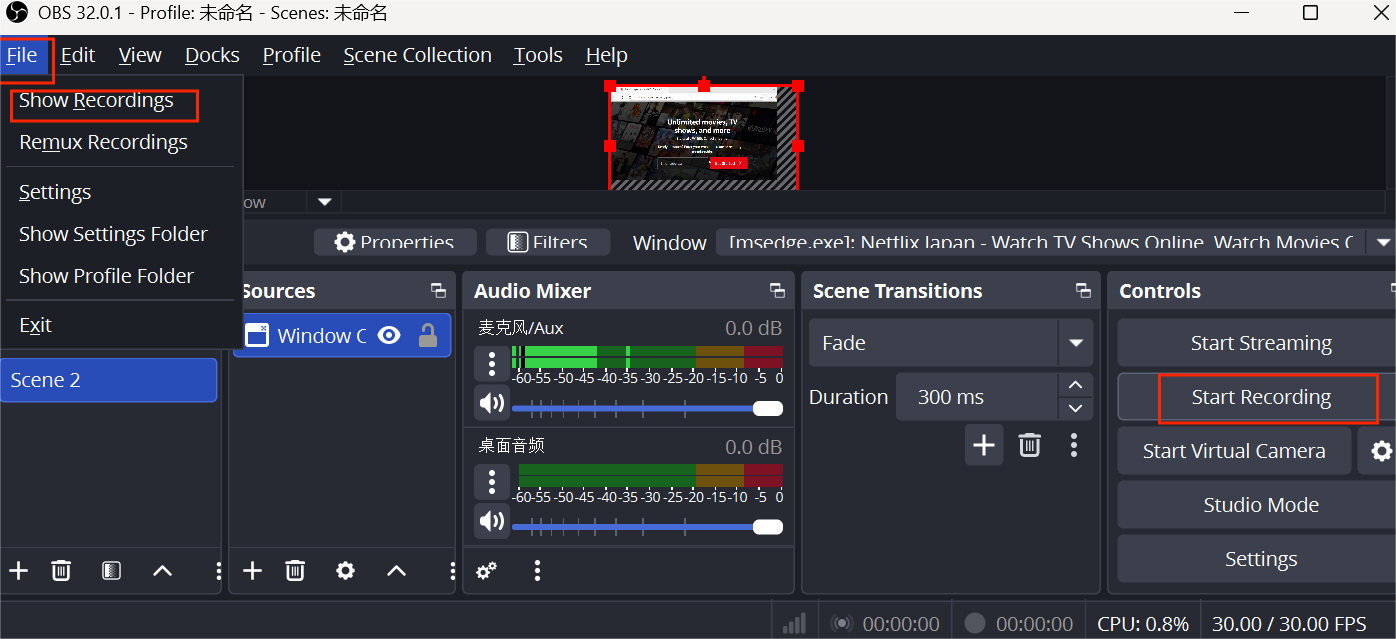Add a new scene transition
The width and height of the screenshot is (1396, 639).
coord(983,445)
